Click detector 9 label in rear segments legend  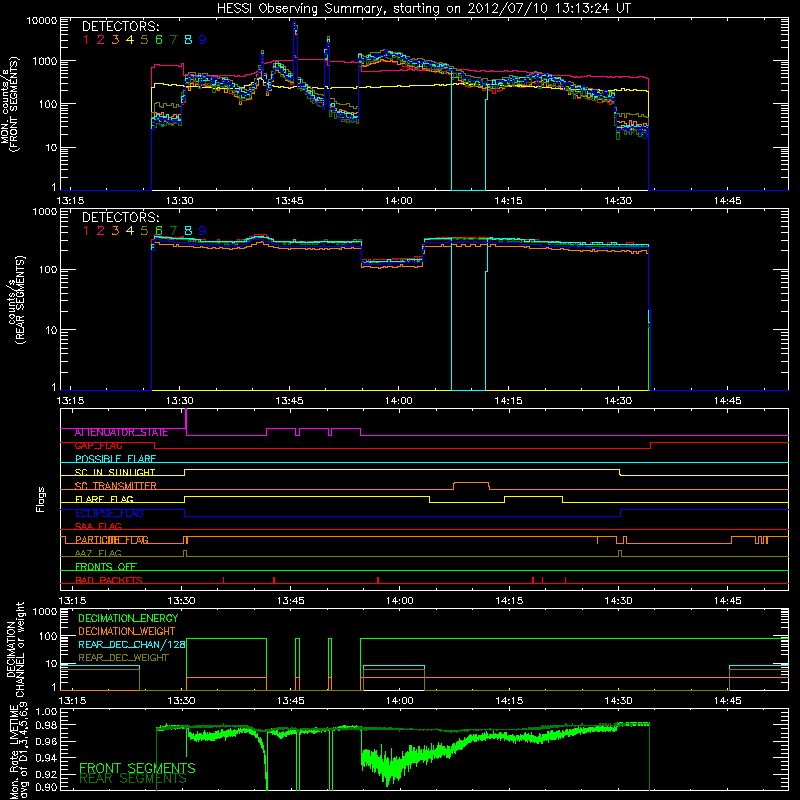click(x=203, y=231)
